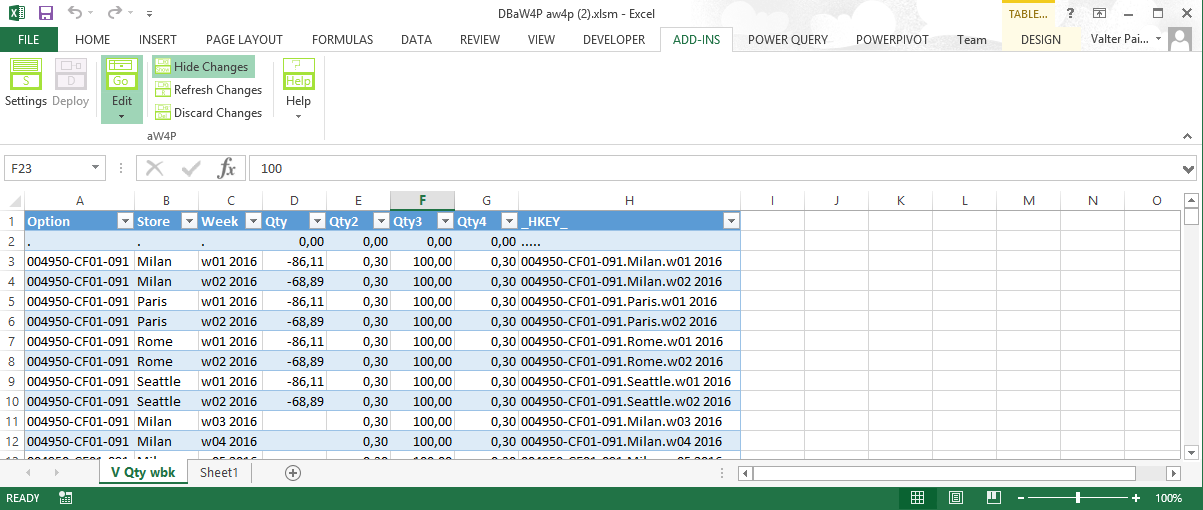
Task: Toggle Hide Changes button
Action: point(202,67)
